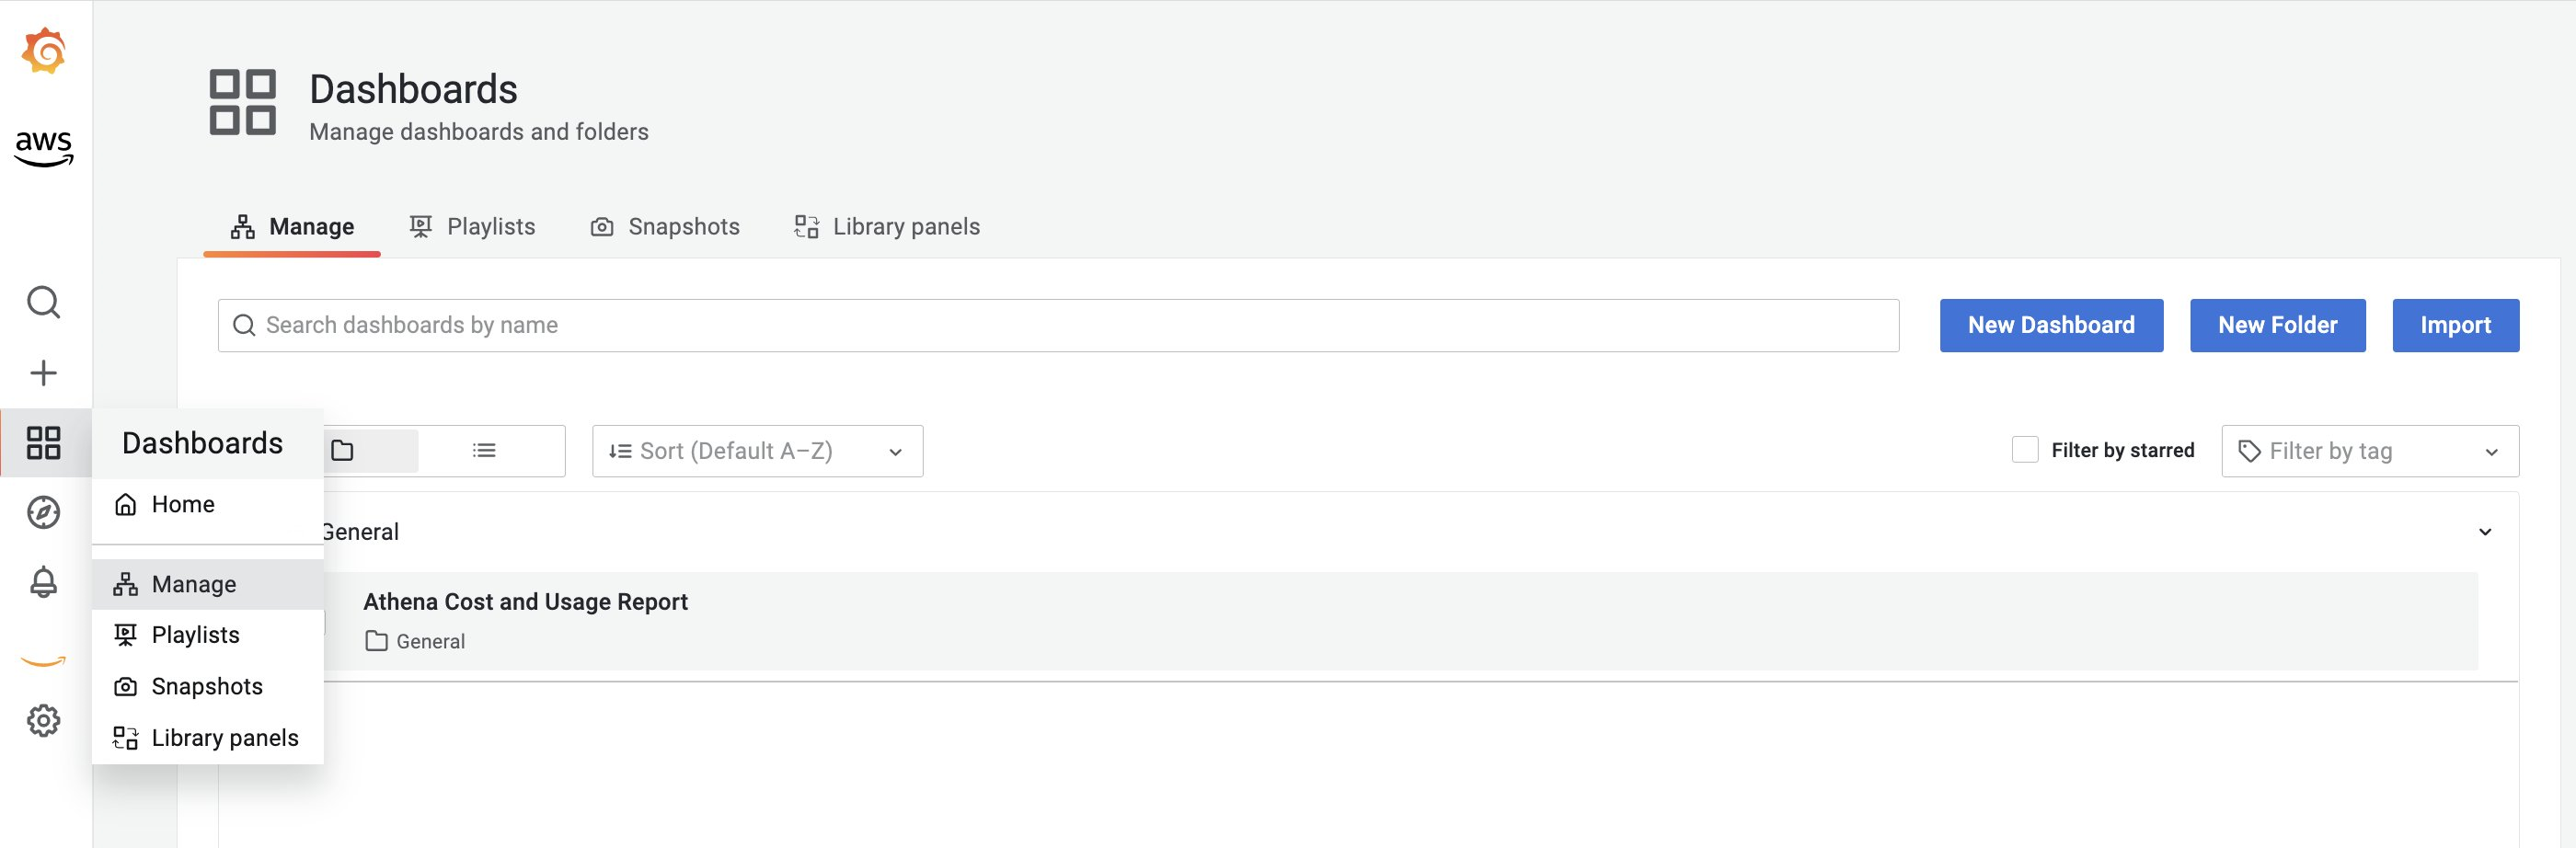Open Alerting via the bell icon
This screenshot has height=848, width=2576.
tap(44, 581)
